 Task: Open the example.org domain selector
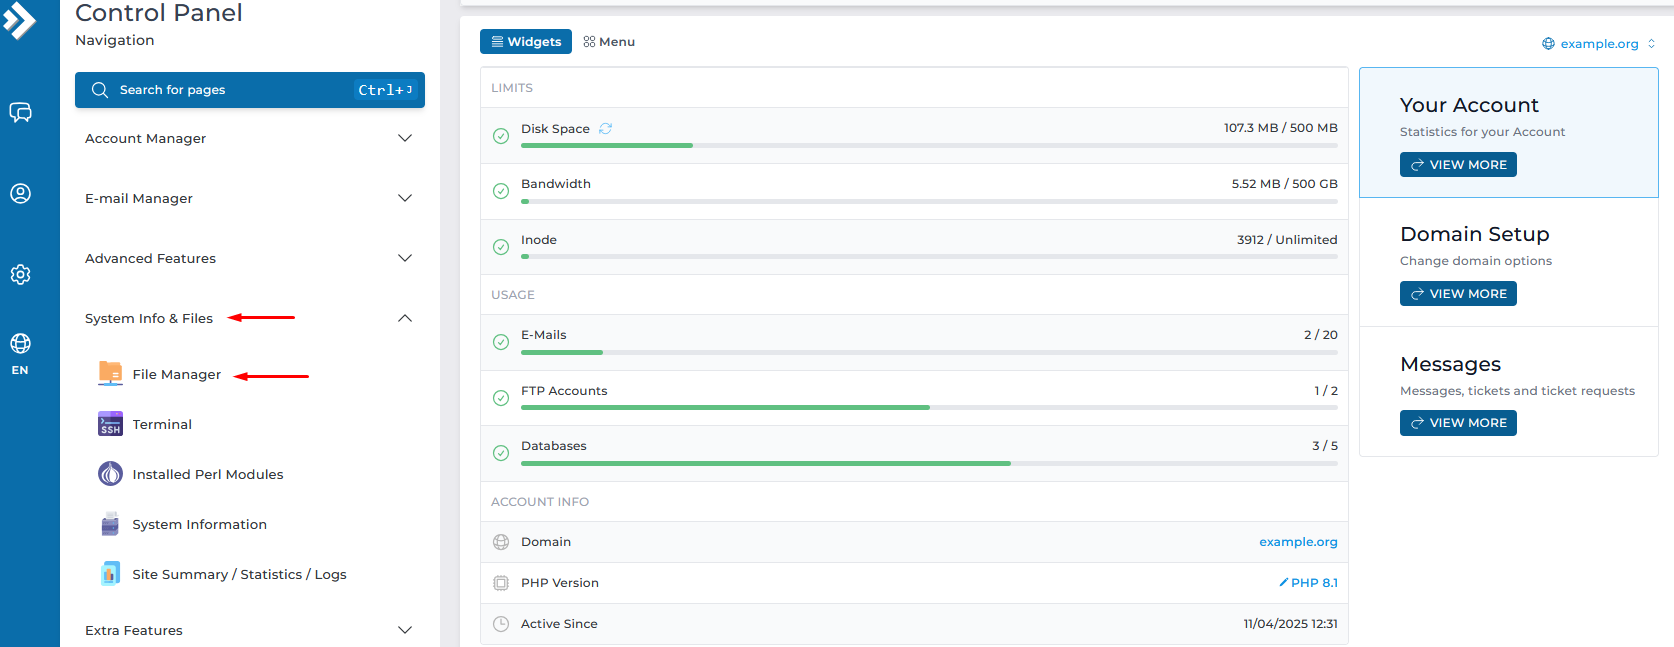coord(1598,44)
